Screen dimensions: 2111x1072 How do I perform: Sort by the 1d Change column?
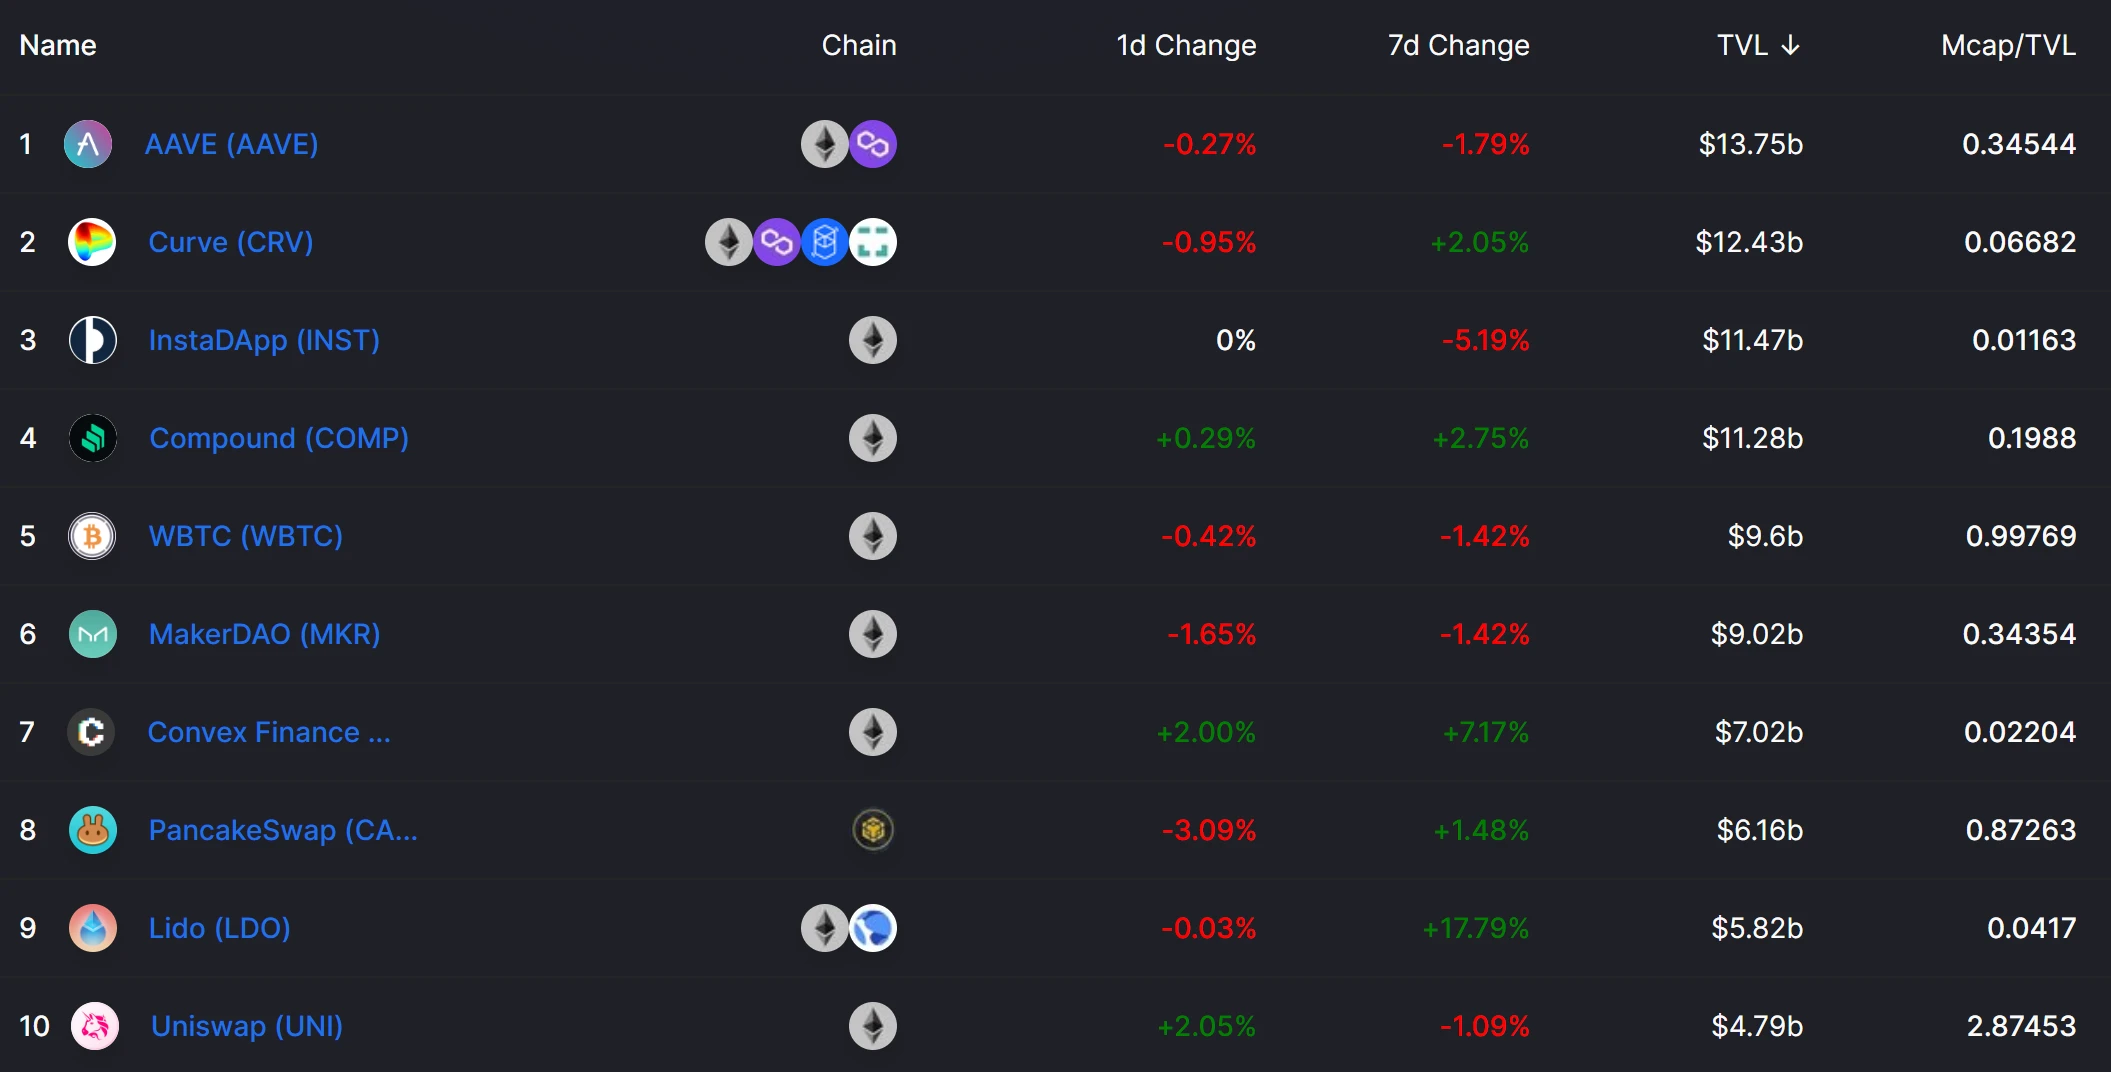(1186, 45)
